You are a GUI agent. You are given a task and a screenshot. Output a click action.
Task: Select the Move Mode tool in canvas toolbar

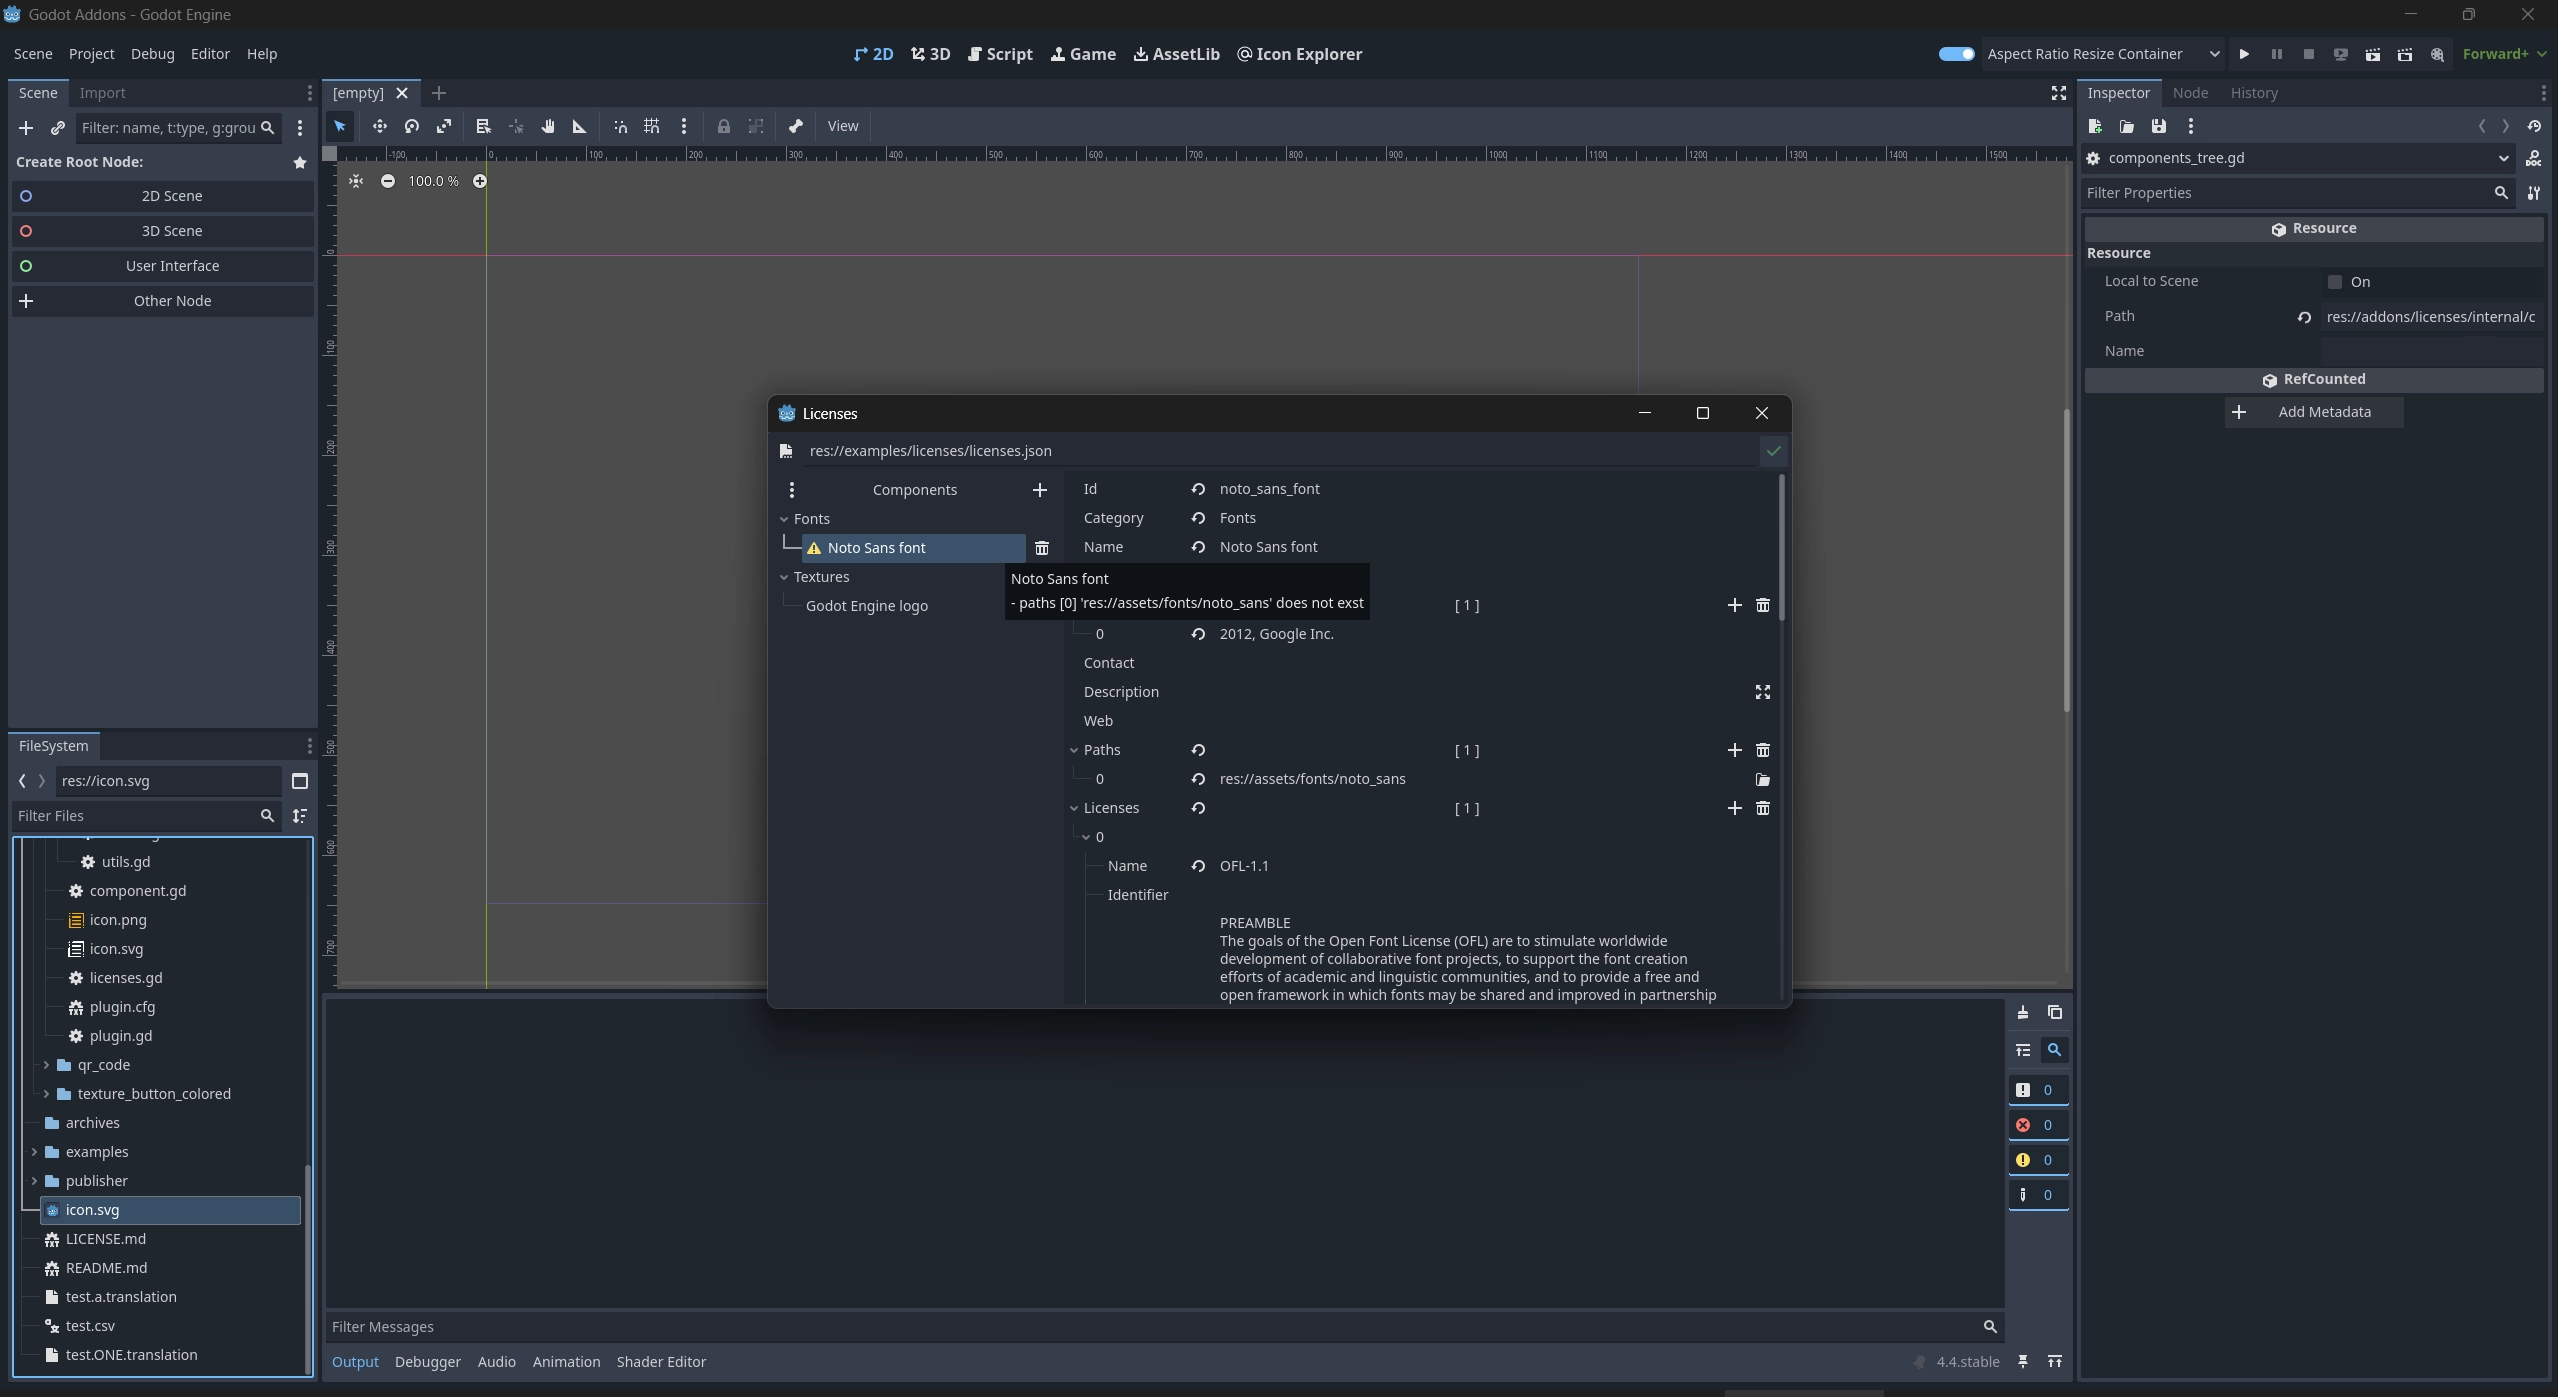pos(379,126)
